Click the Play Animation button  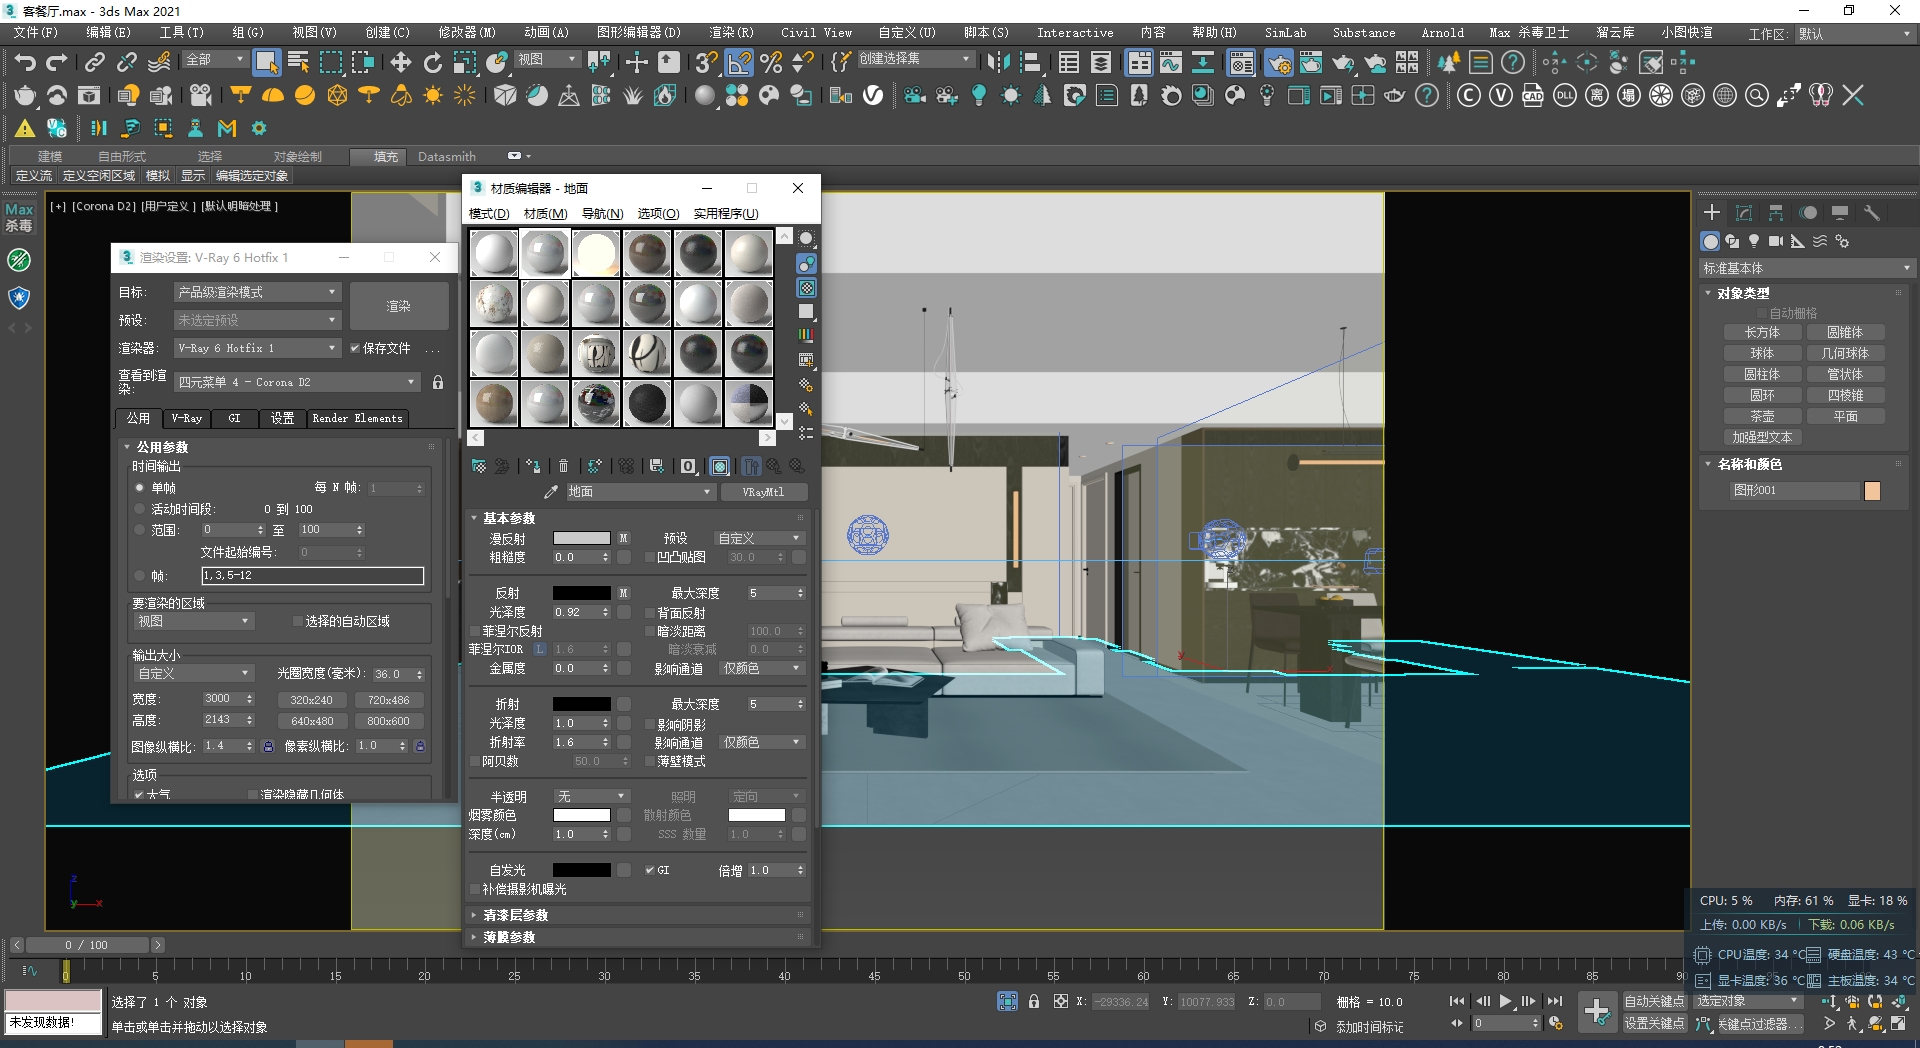click(1505, 1001)
